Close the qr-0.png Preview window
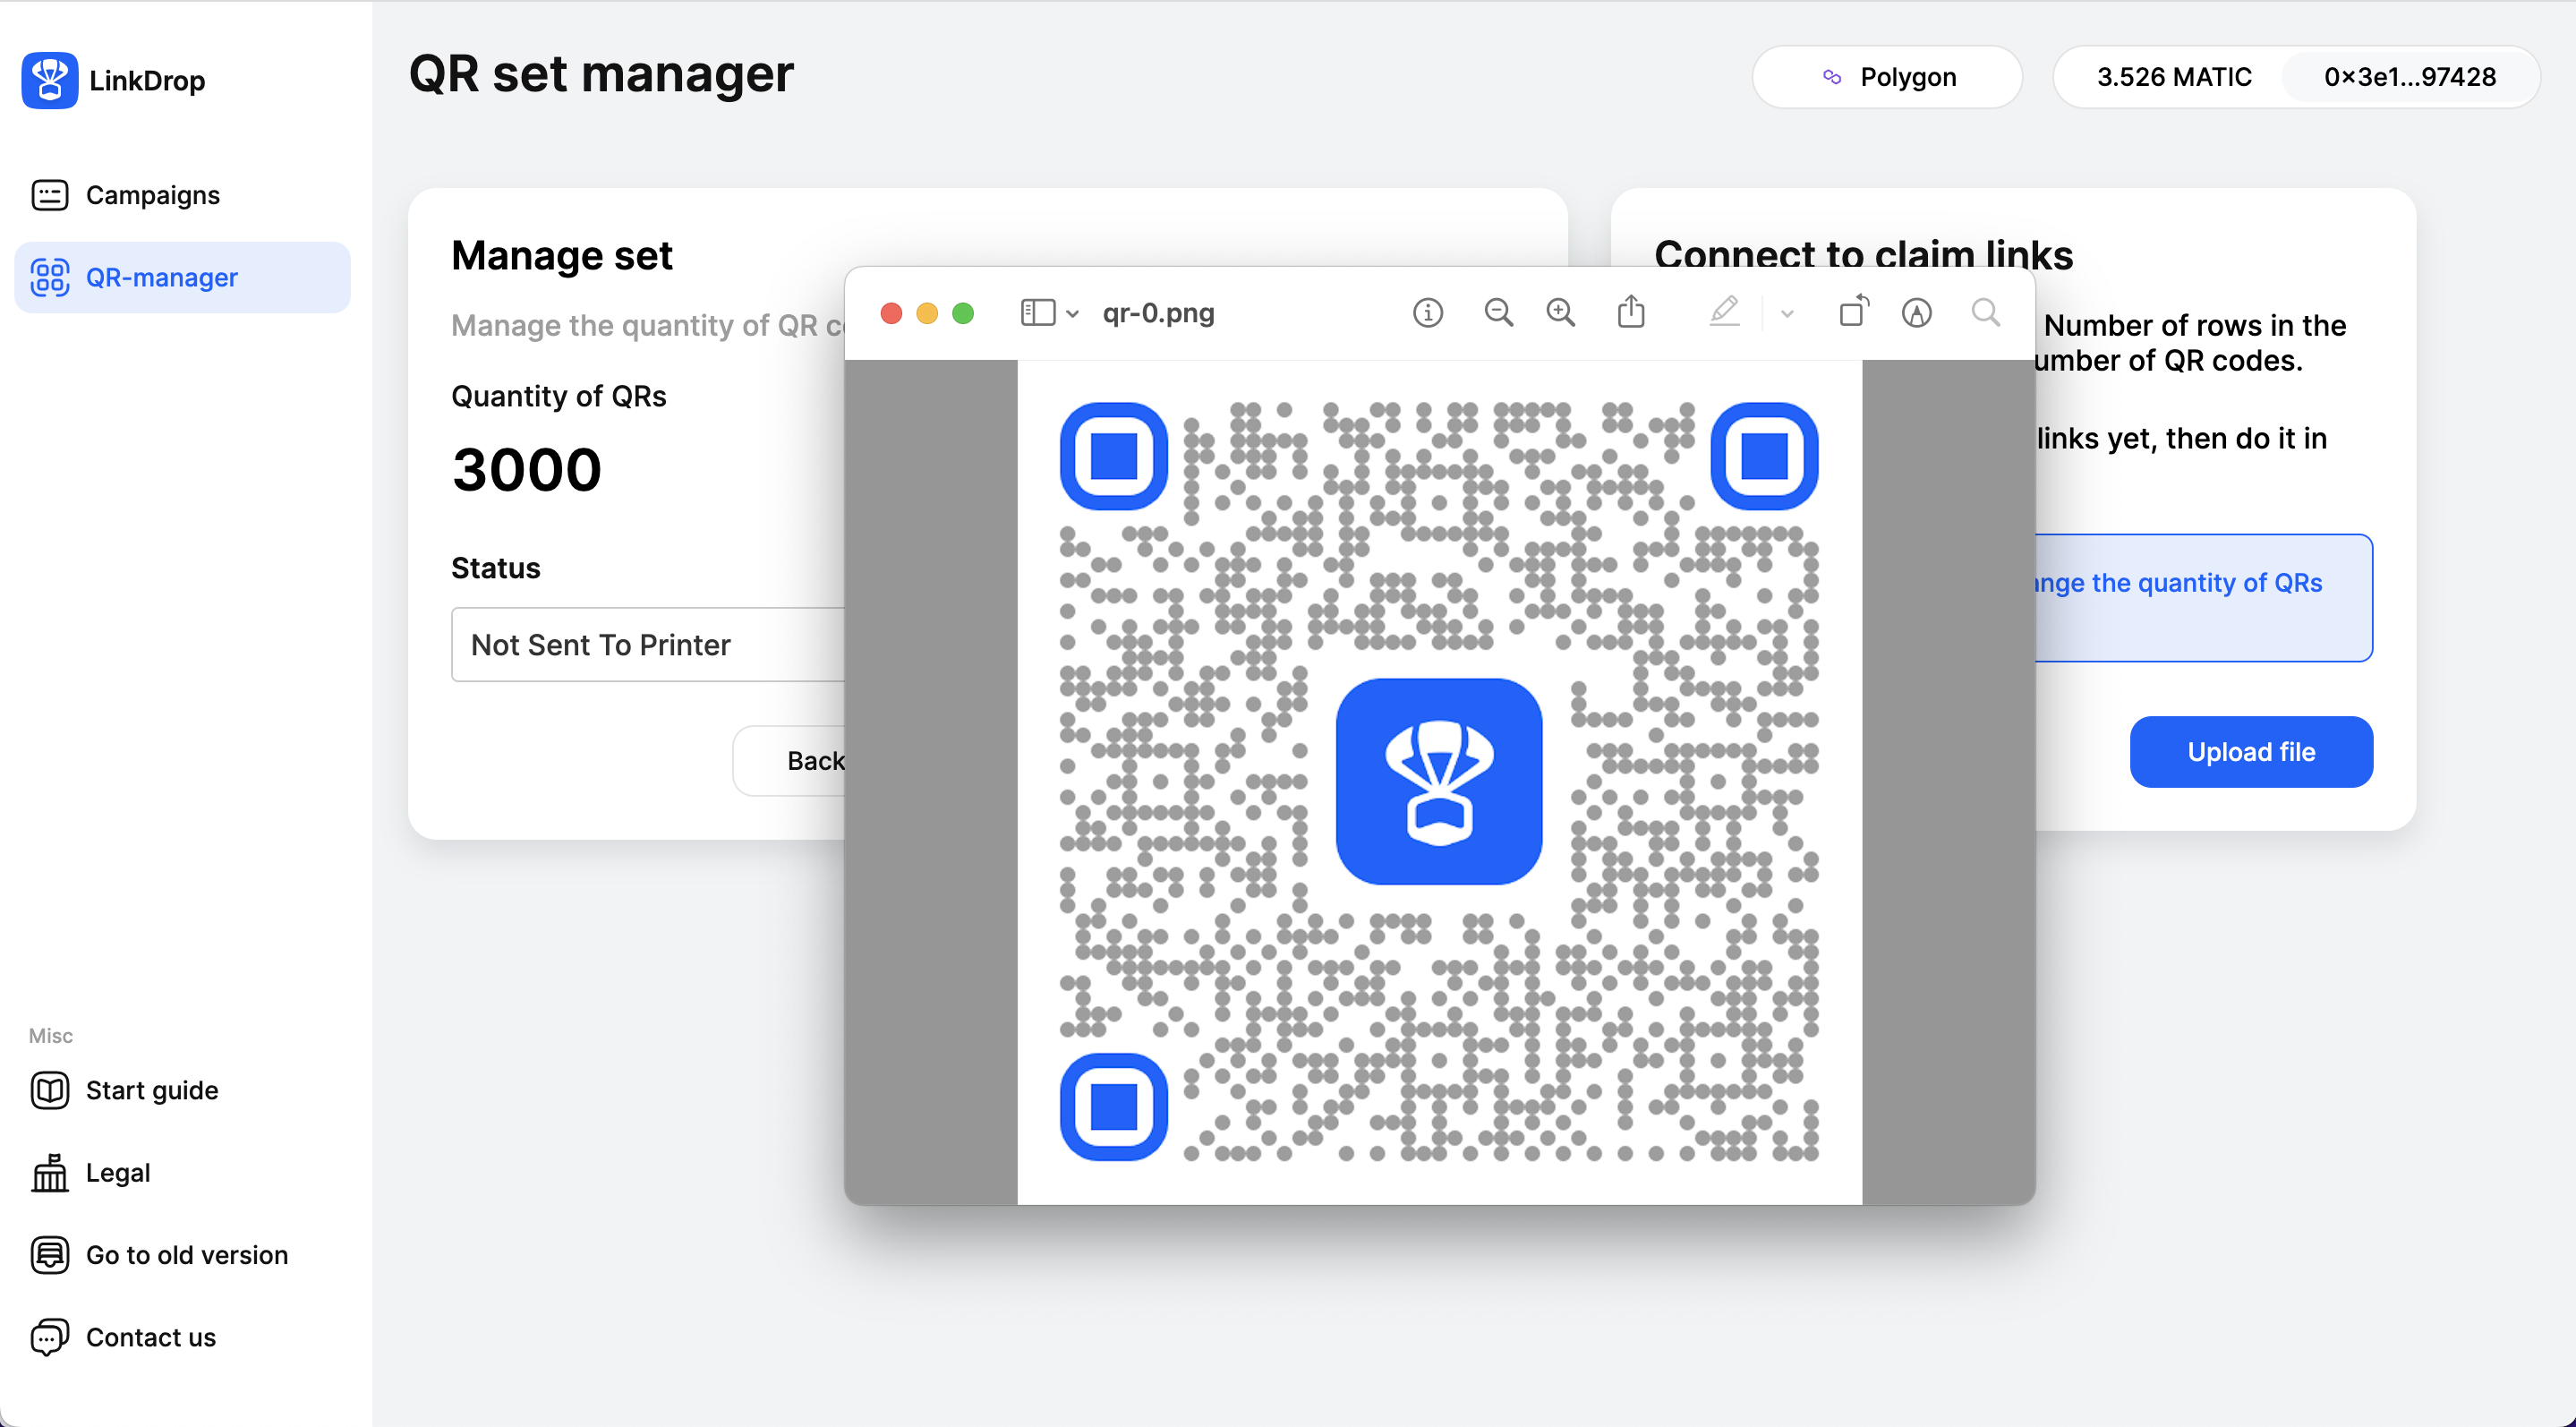2576x1427 pixels. coord(891,314)
